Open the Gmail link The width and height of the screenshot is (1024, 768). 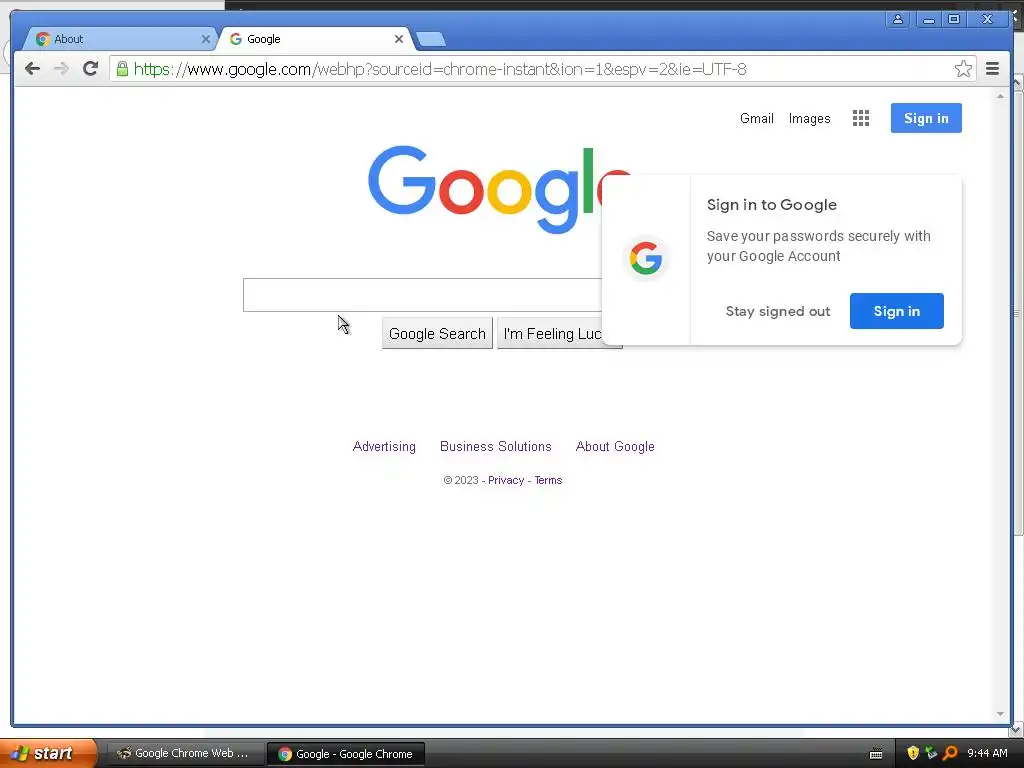click(756, 118)
